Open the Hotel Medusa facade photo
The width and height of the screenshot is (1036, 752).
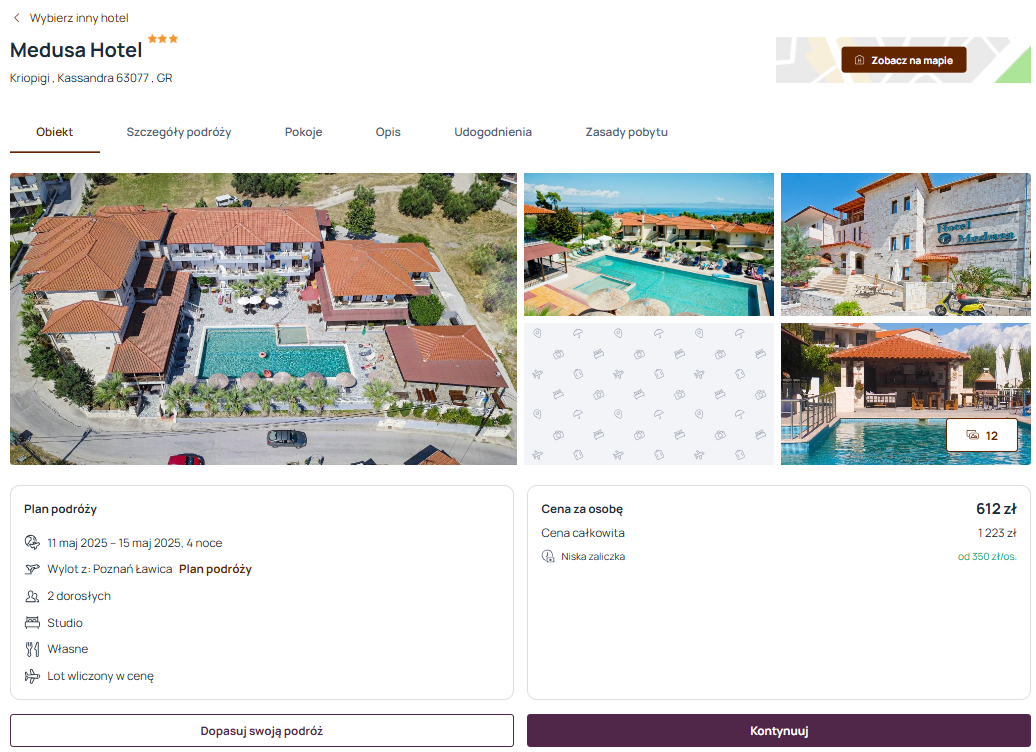click(906, 244)
